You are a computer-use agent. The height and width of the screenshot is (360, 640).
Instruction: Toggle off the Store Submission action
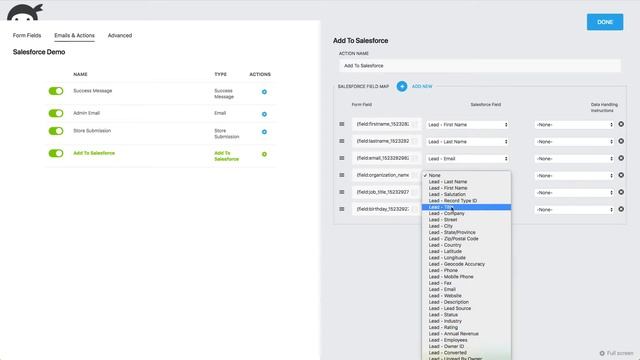tap(56, 131)
